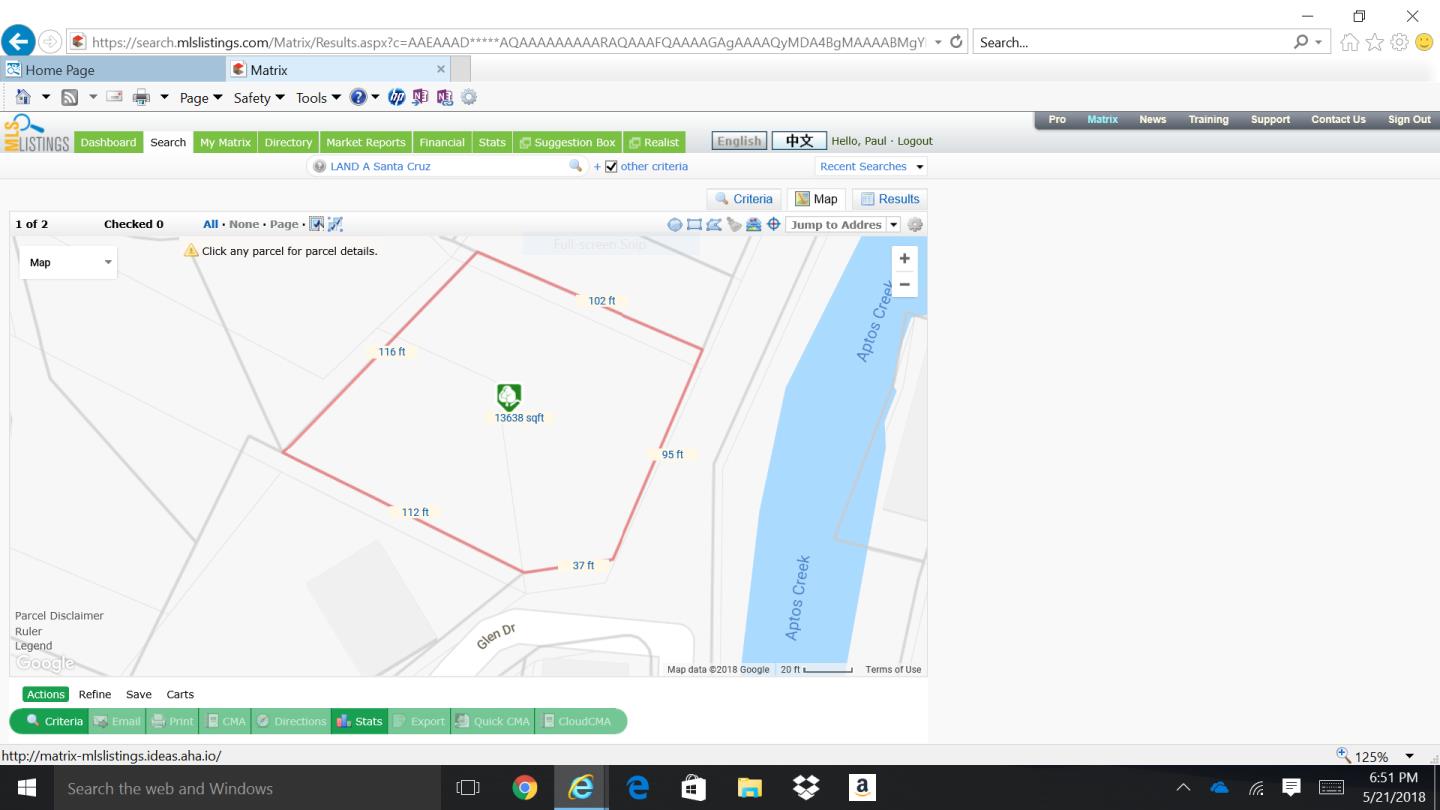Click the Stats action button

click(360, 721)
